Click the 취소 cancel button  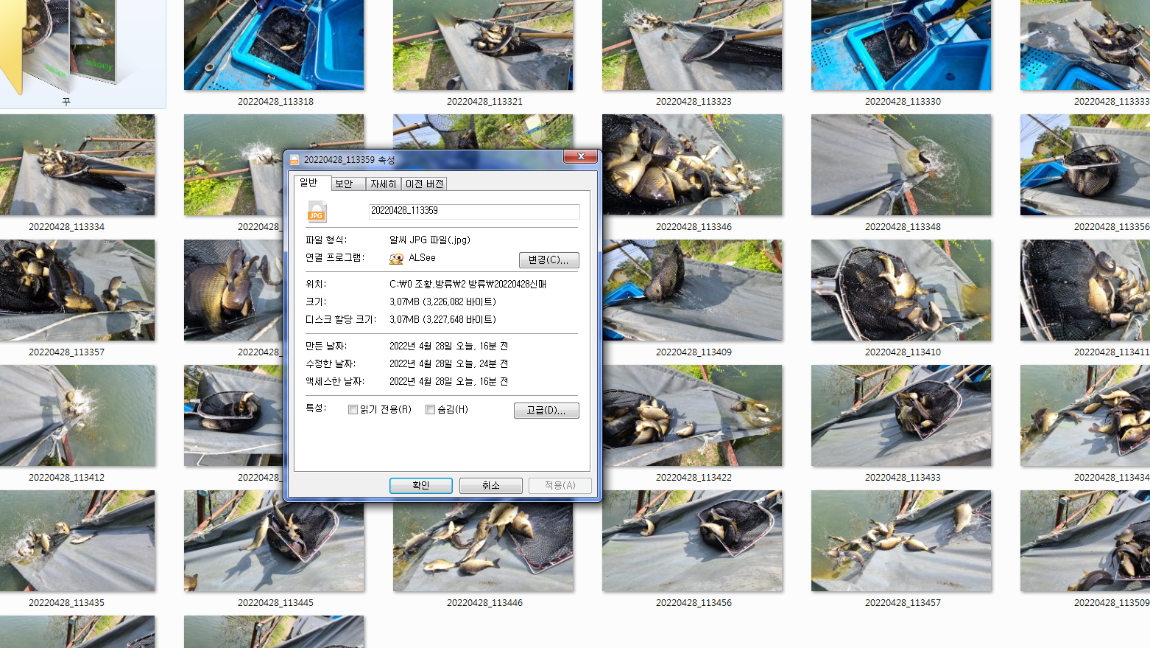click(490, 485)
